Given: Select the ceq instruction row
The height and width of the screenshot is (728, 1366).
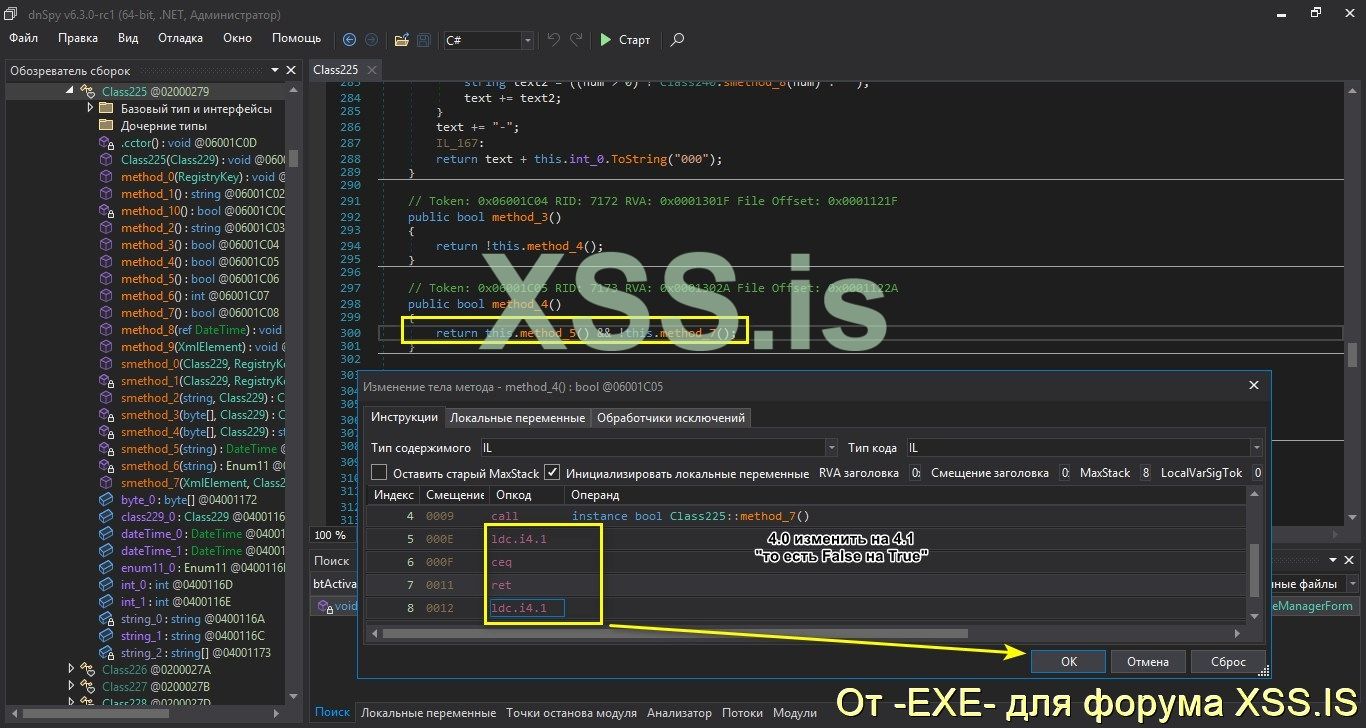Looking at the screenshot, I should point(806,562).
